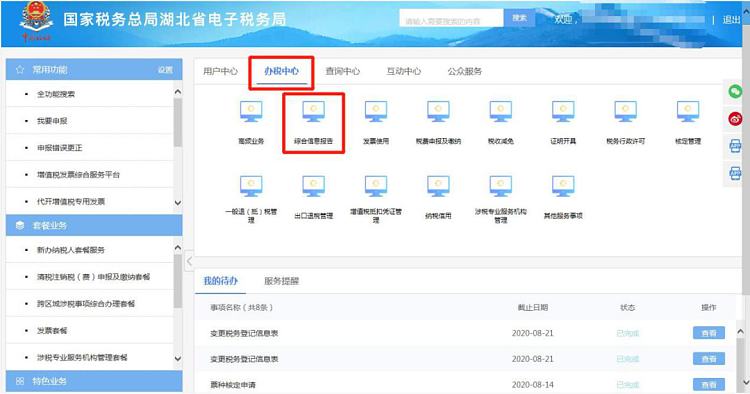This screenshot has width=750, height=394.
Task: Click 已完成 status in the 票种核定申请 row
Action: point(628,384)
